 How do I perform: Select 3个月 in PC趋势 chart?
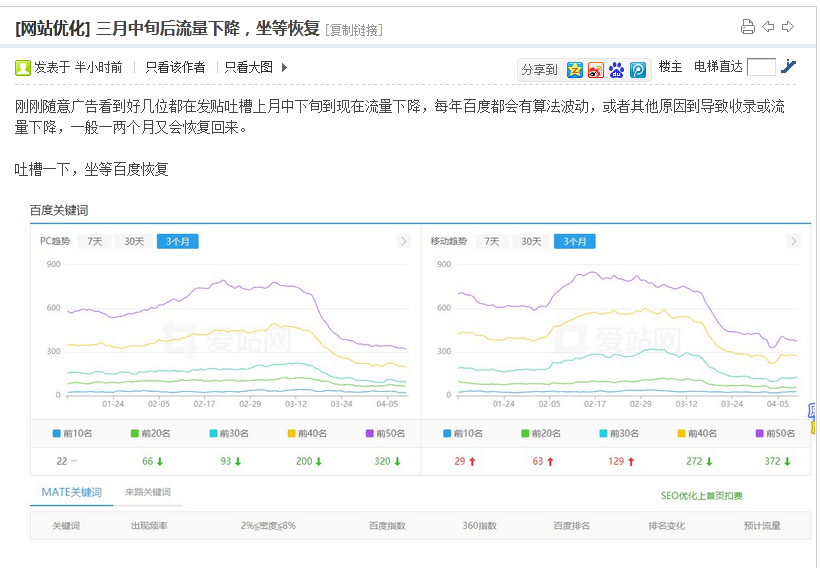tap(178, 241)
